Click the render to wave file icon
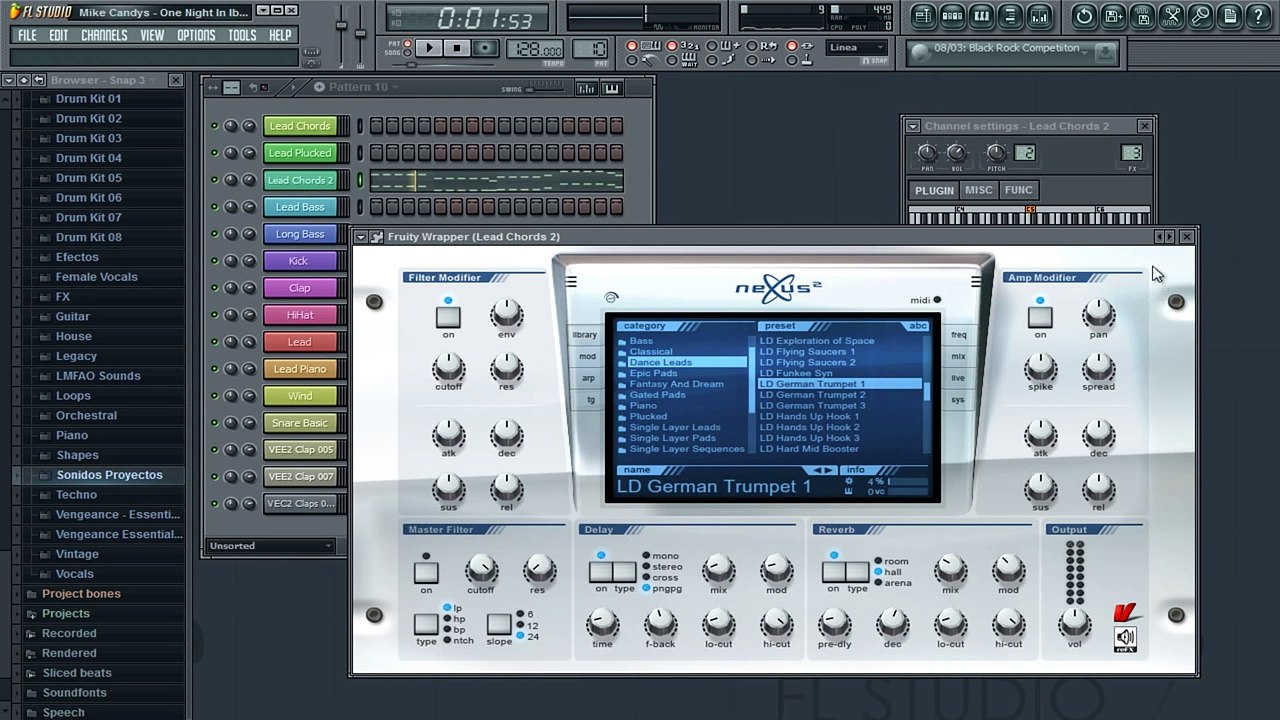The height and width of the screenshot is (720, 1280). pos(1142,16)
